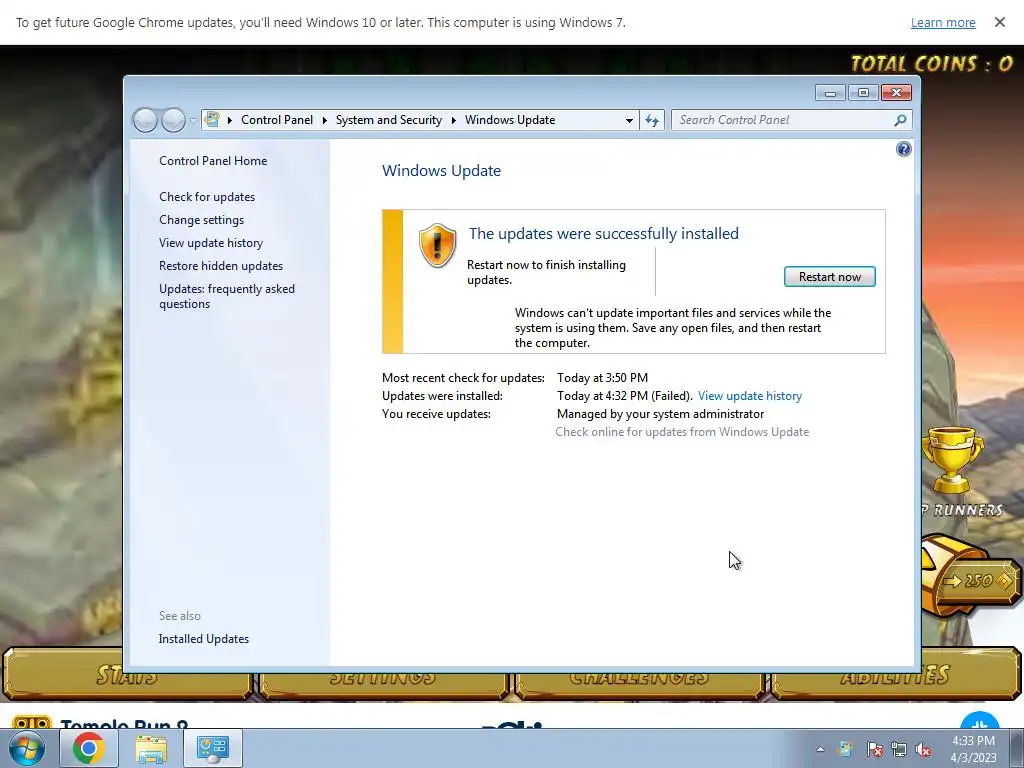Select System and Security breadcrumb
The image size is (1024, 768).
[x=389, y=120]
